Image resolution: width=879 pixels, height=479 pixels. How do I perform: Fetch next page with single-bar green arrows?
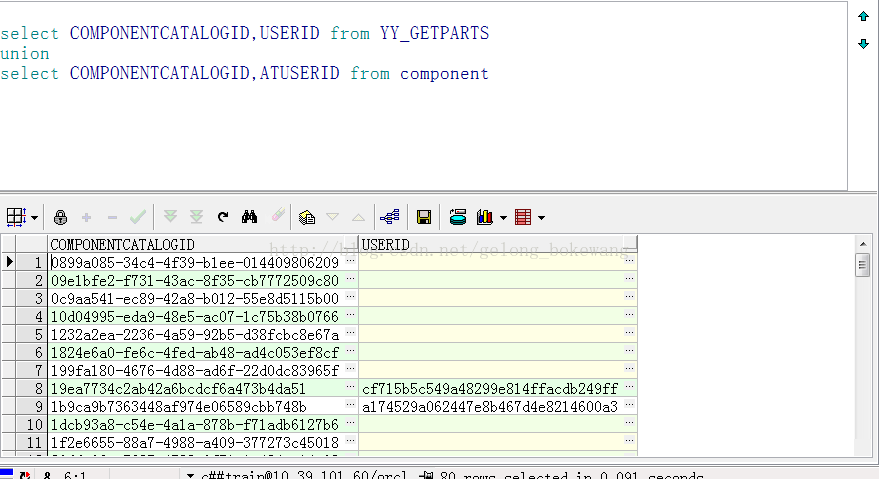(170, 217)
